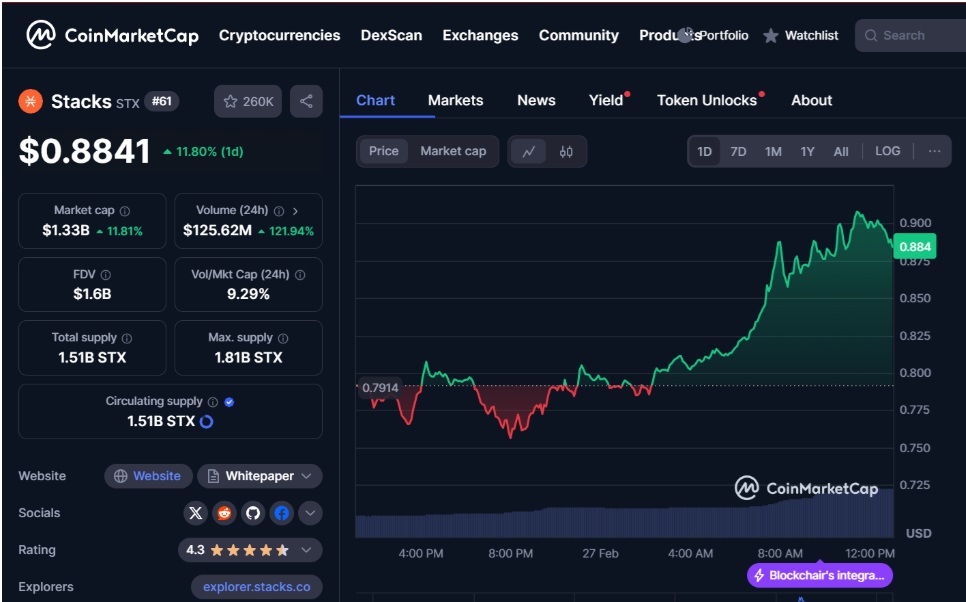966x602 pixels.
Task: Switch to line chart view icon
Action: click(529, 152)
